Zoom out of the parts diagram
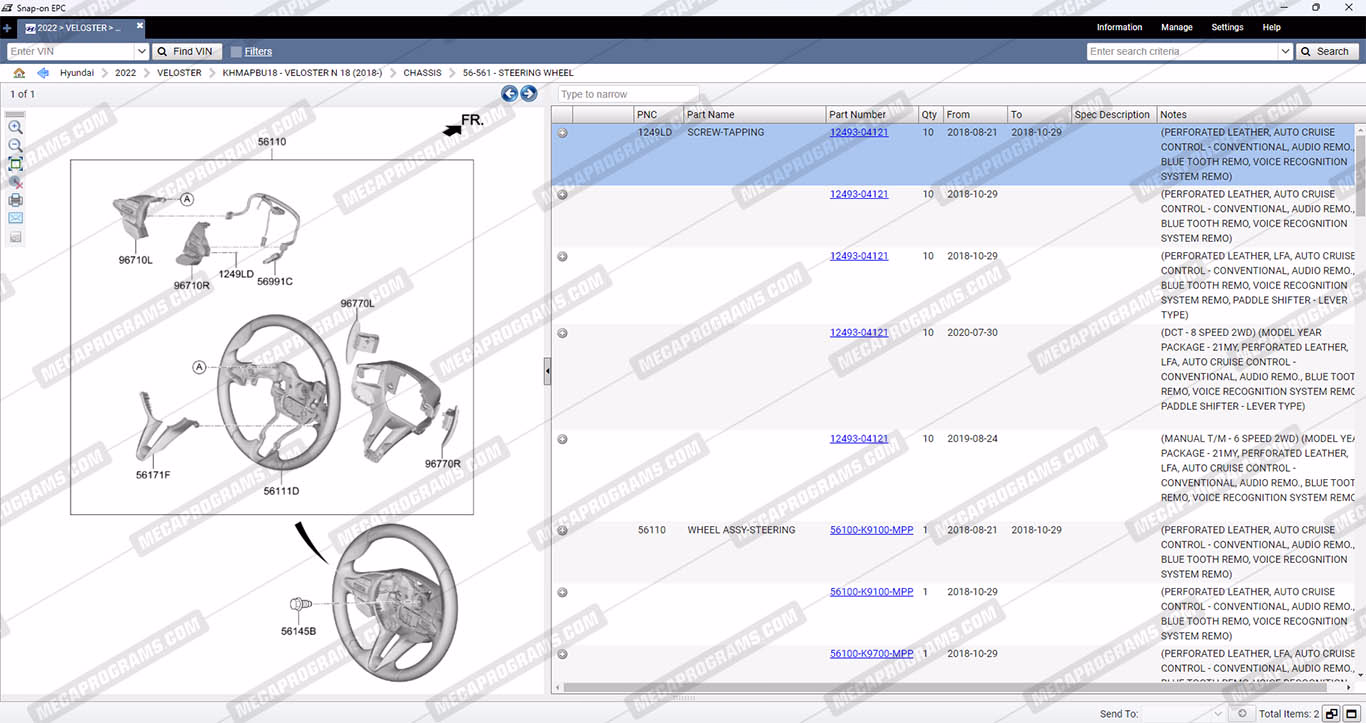 coord(15,145)
